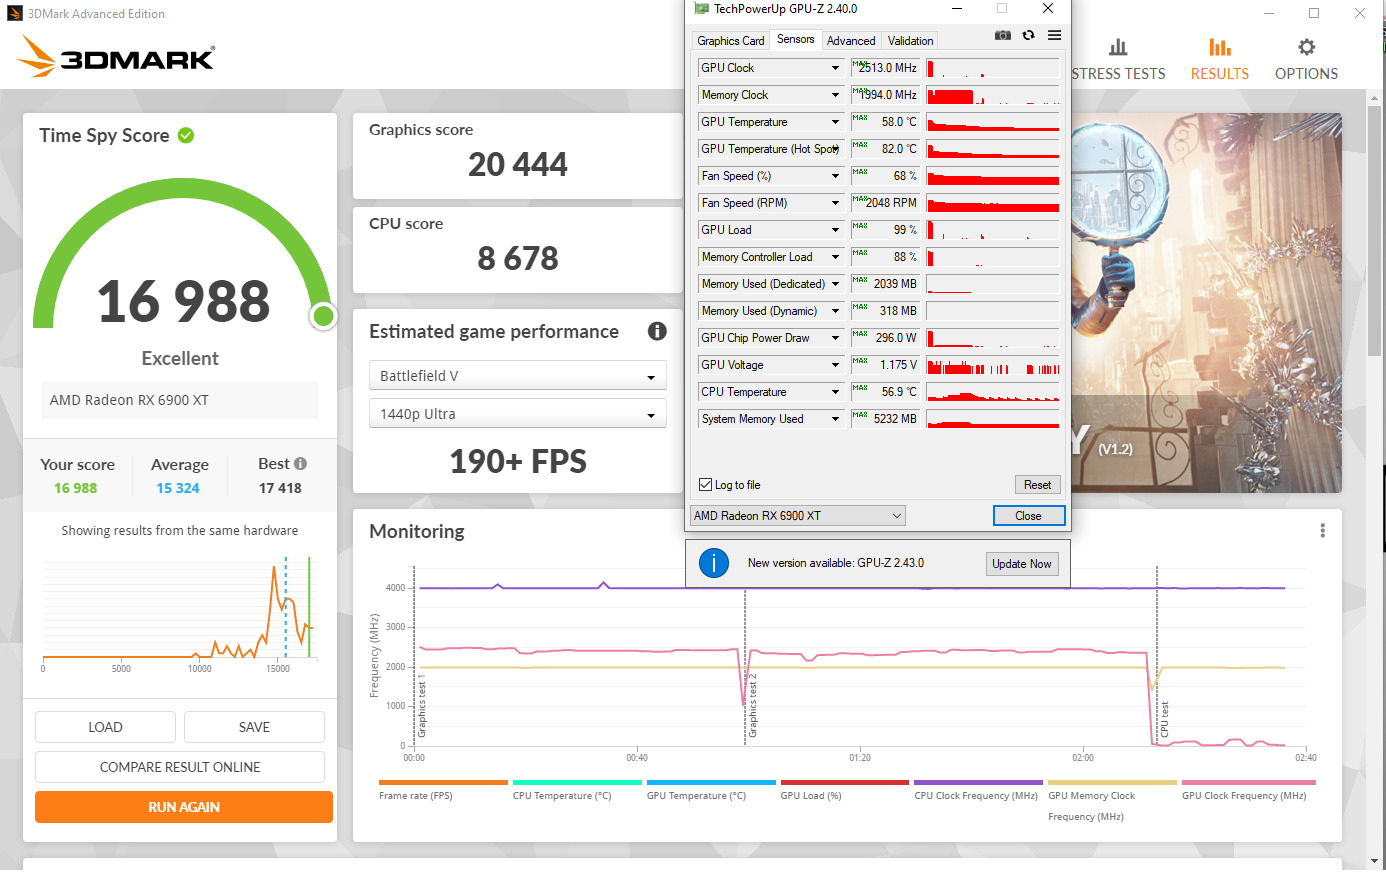Image resolution: width=1386 pixels, height=885 pixels.
Task: Click the 190+ FPS estimate
Action: [517, 461]
